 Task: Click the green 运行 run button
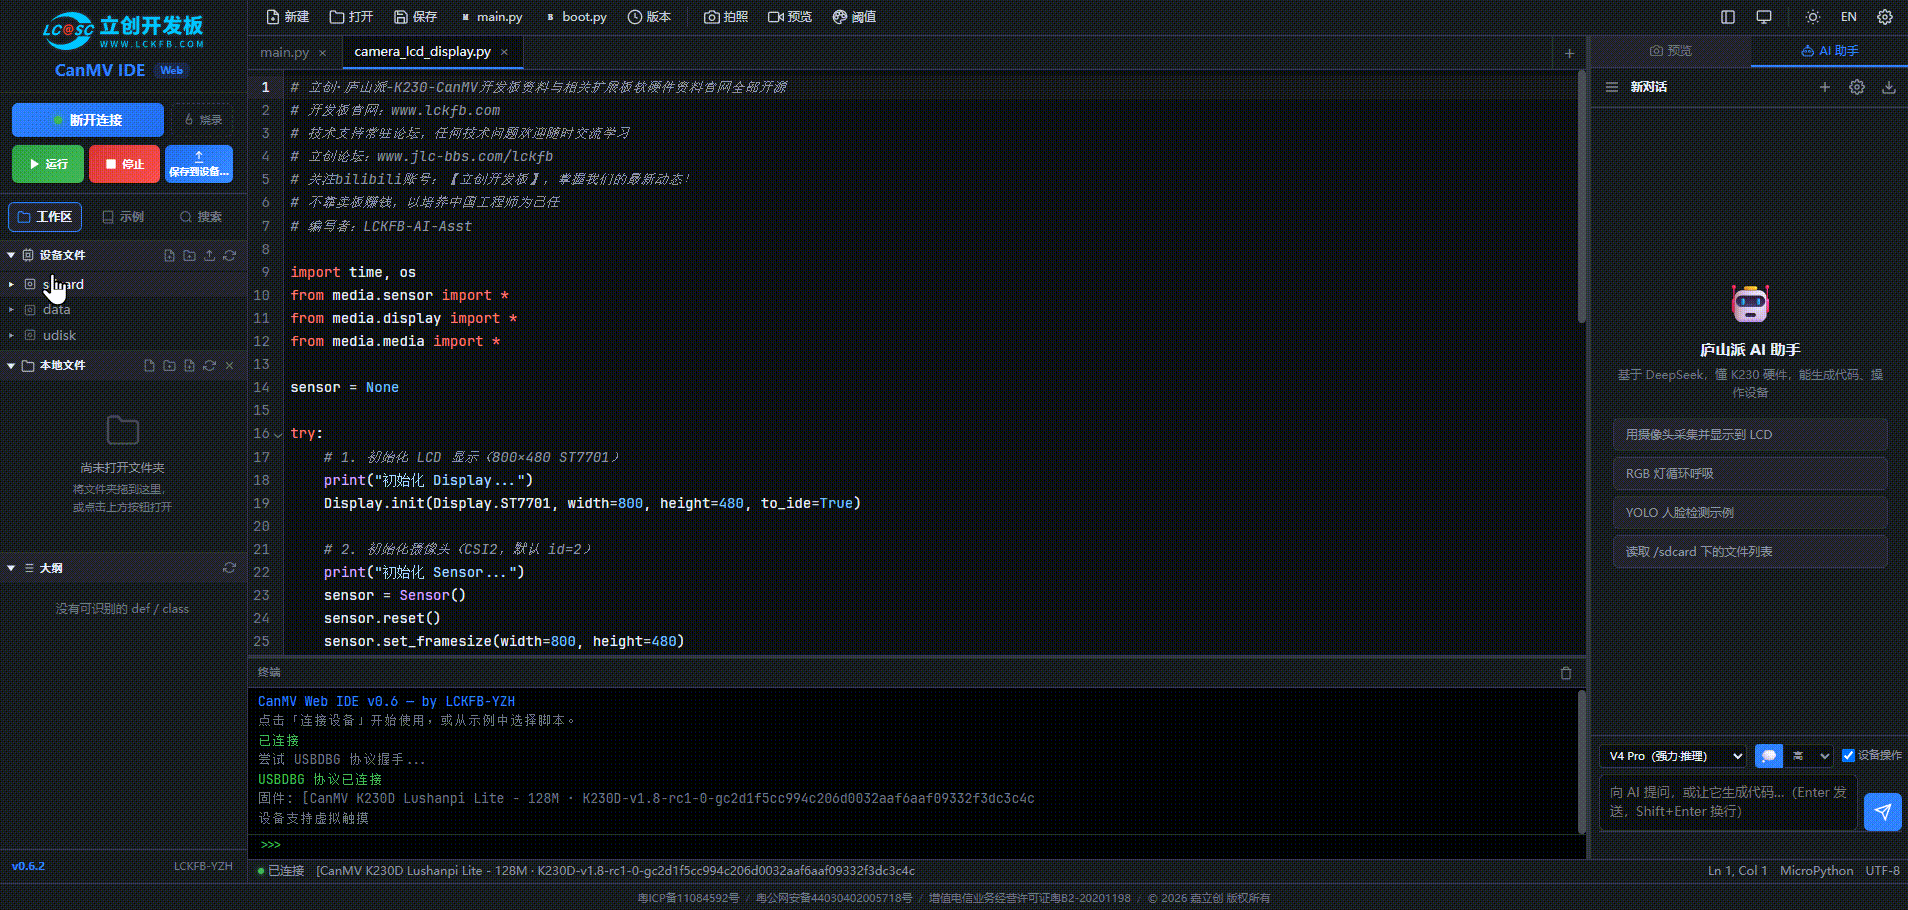tap(48, 164)
